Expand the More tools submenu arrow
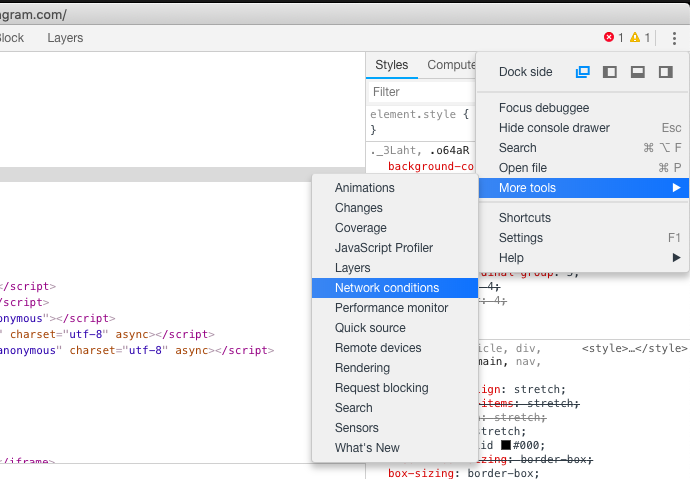Screen dimensions: 690x479 (676, 188)
